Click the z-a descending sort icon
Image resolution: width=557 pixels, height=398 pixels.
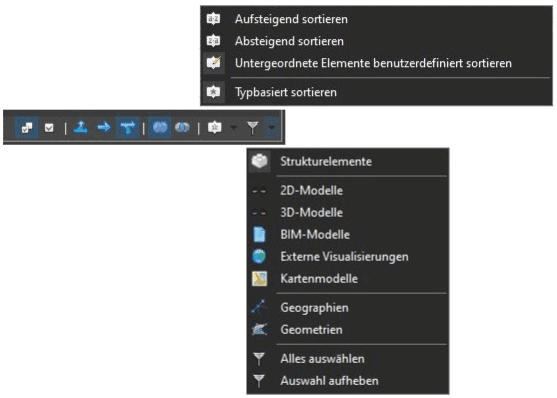point(213,41)
